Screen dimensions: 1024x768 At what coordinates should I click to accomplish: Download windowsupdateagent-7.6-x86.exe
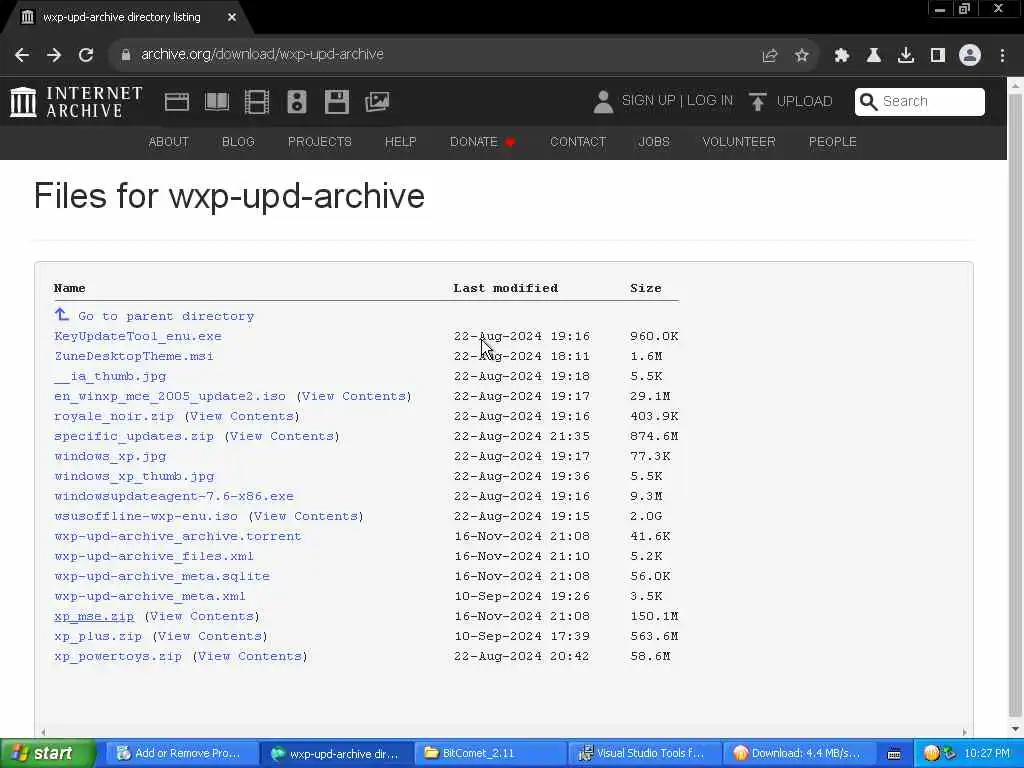174,496
